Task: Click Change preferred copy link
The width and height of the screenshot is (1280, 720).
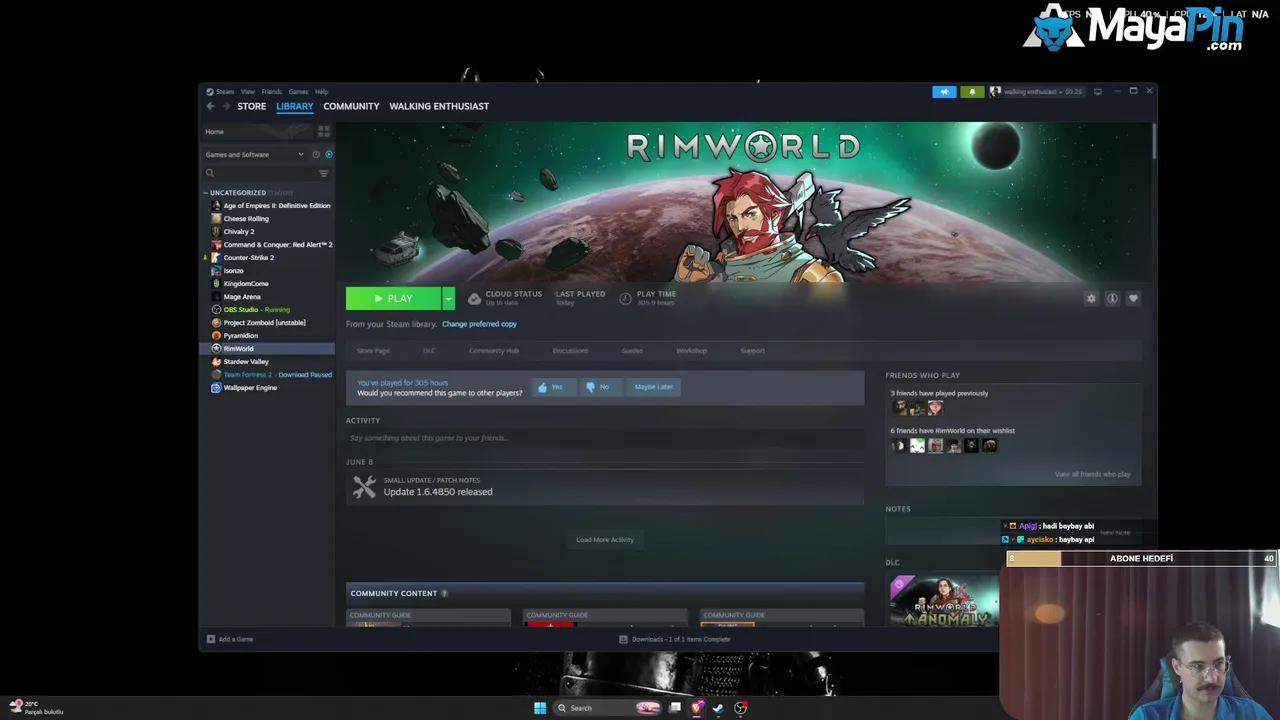Action: pos(479,324)
